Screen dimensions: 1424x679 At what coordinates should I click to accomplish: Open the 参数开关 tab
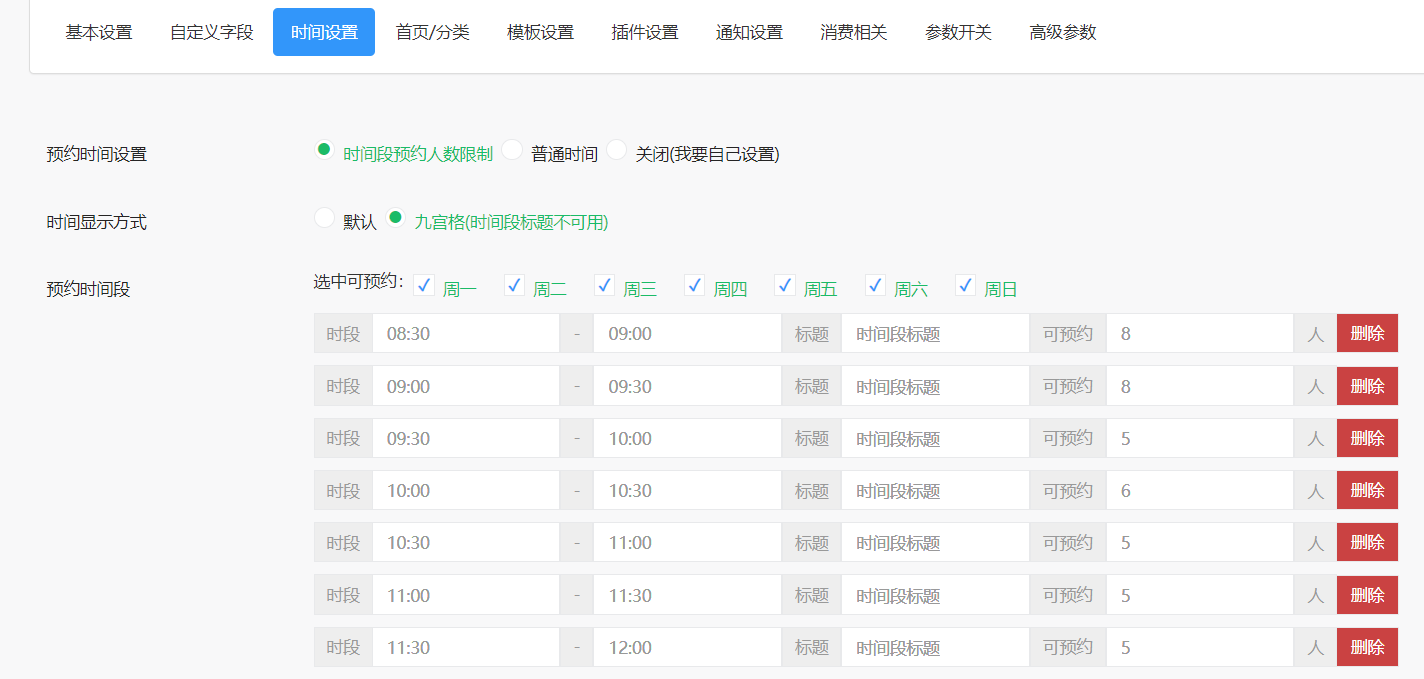958,31
